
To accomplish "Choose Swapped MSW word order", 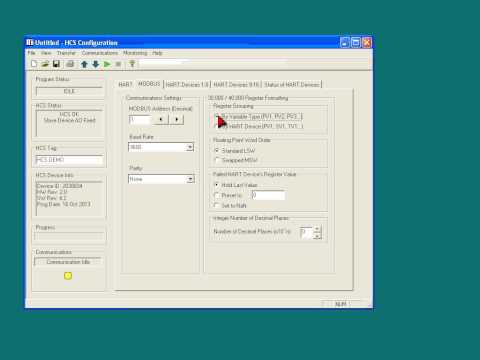I will pyautogui.click(x=236, y=160).
